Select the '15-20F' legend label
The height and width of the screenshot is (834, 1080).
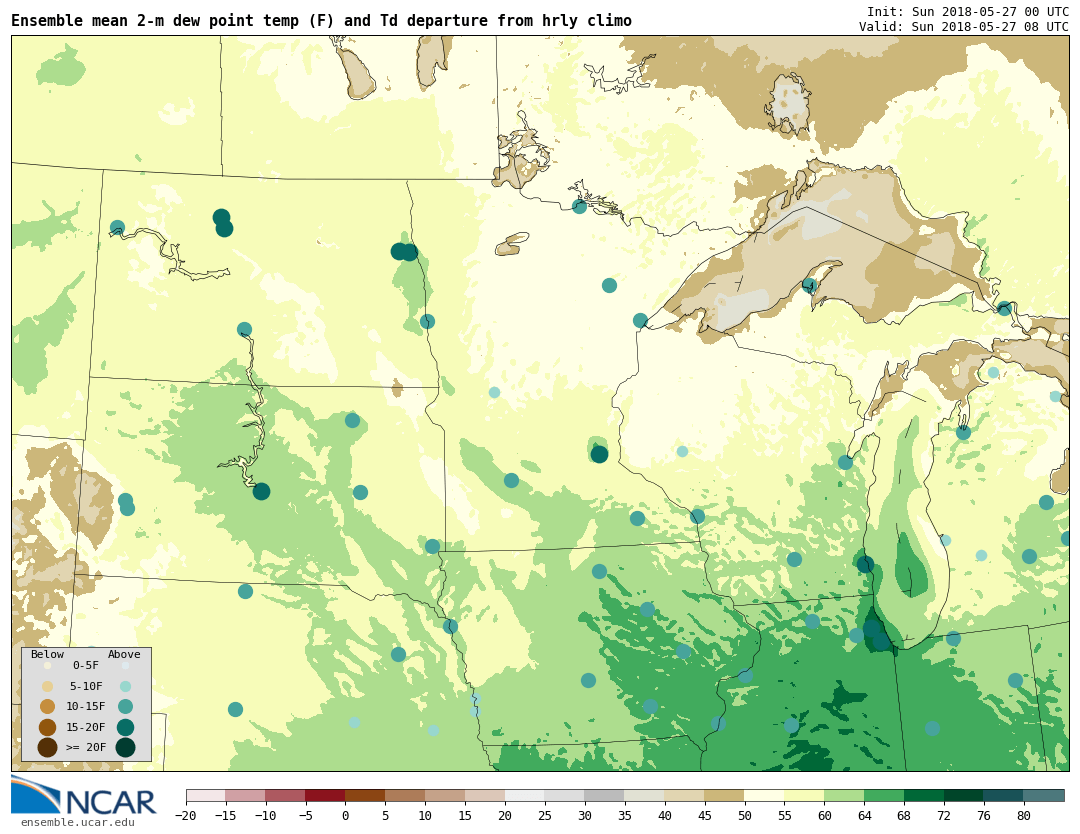[86, 727]
